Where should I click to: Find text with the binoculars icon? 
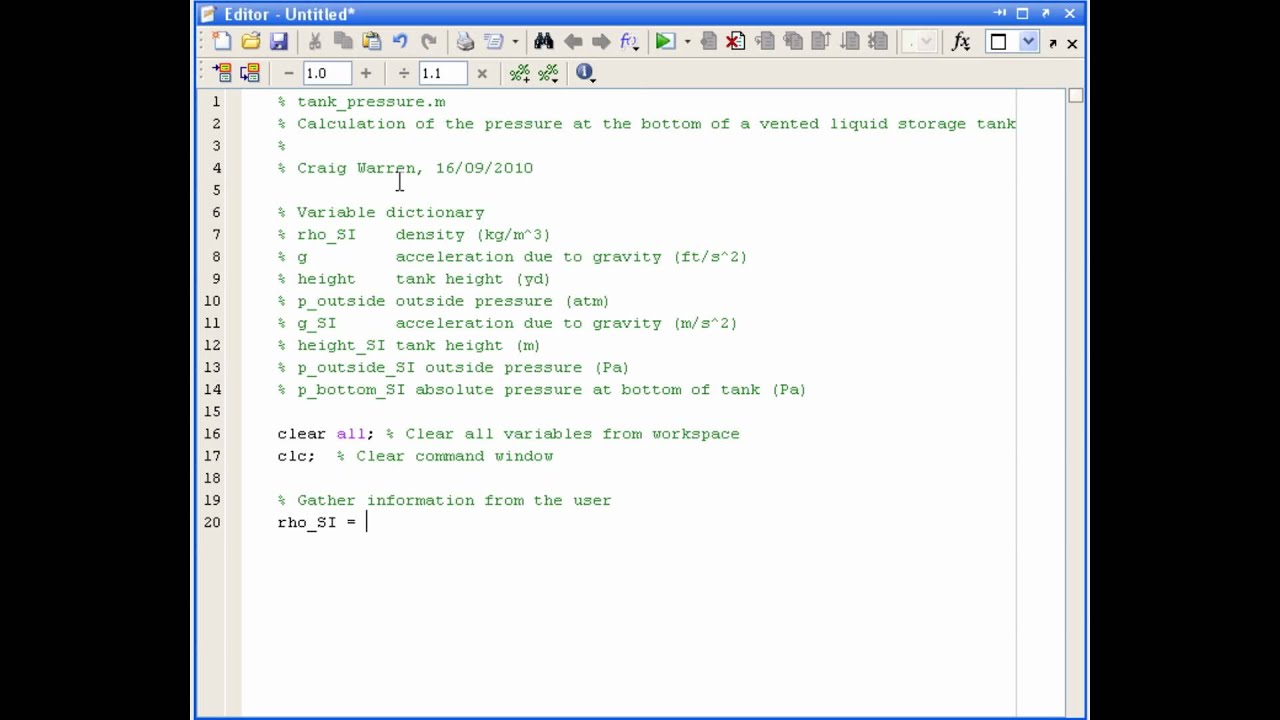point(543,42)
